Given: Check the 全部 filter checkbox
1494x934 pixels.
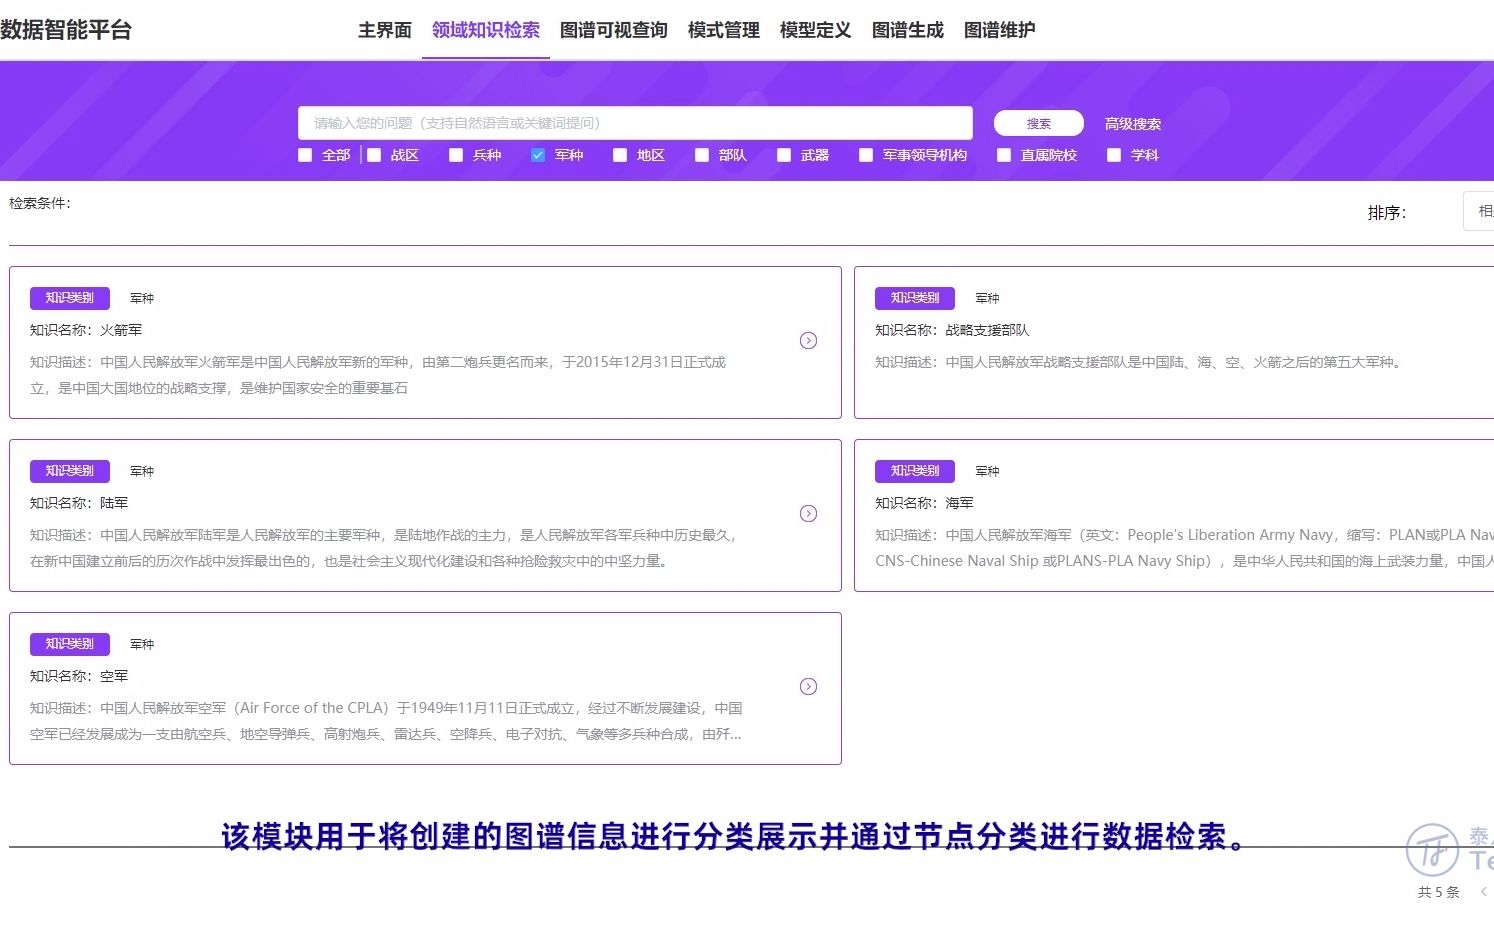Looking at the screenshot, I should (305, 155).
